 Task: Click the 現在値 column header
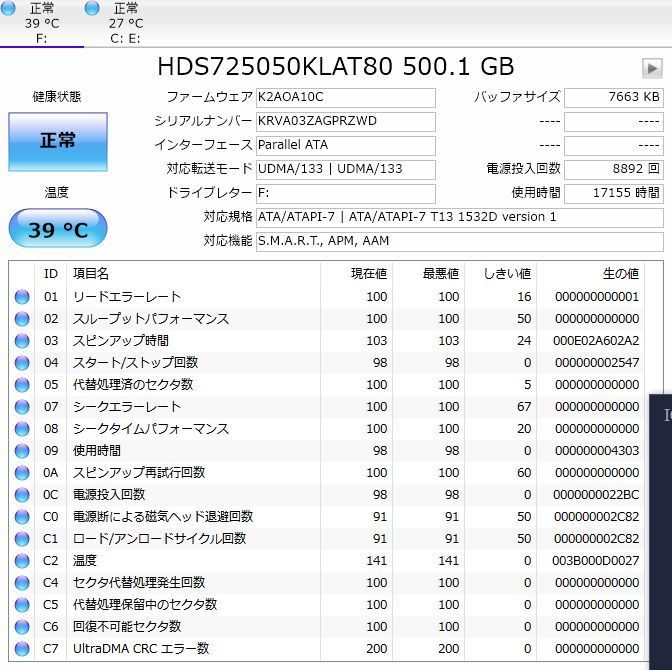click(368, 273)
